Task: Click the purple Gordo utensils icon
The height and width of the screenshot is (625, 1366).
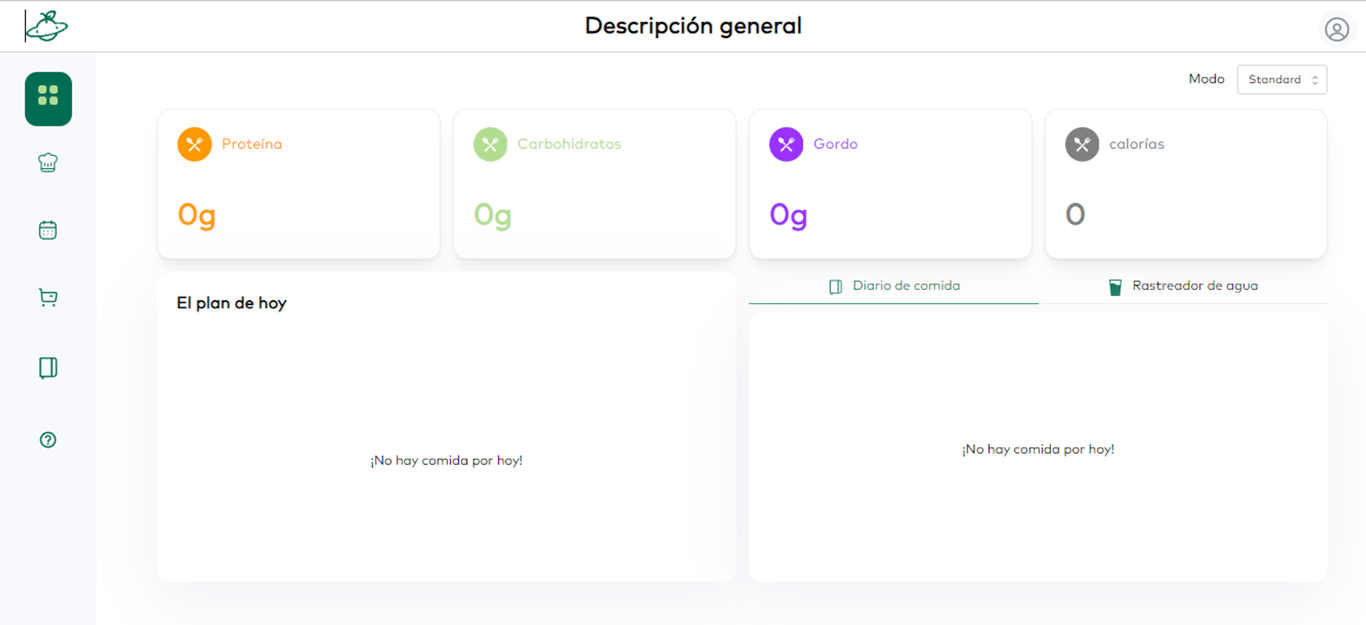Action: point(786,144)
